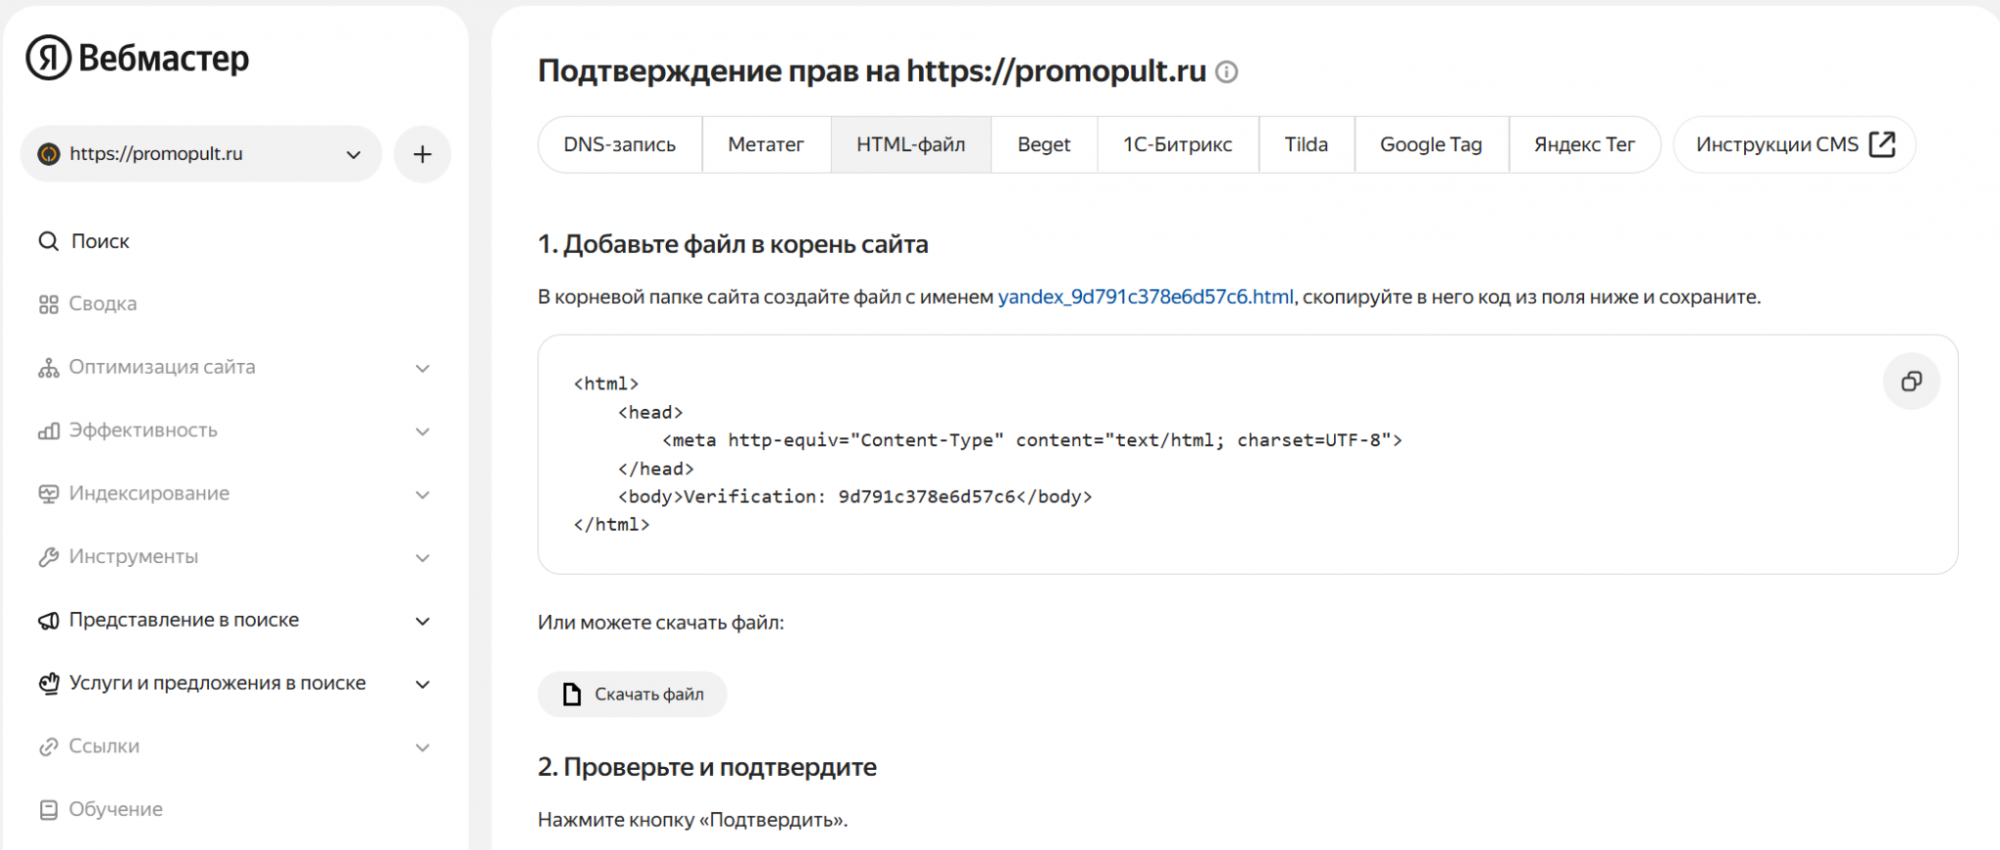The width and height of the screenshot is (2000, 850).
Task: Click the Yandex Я logo icon
Action: click(48, 58)
